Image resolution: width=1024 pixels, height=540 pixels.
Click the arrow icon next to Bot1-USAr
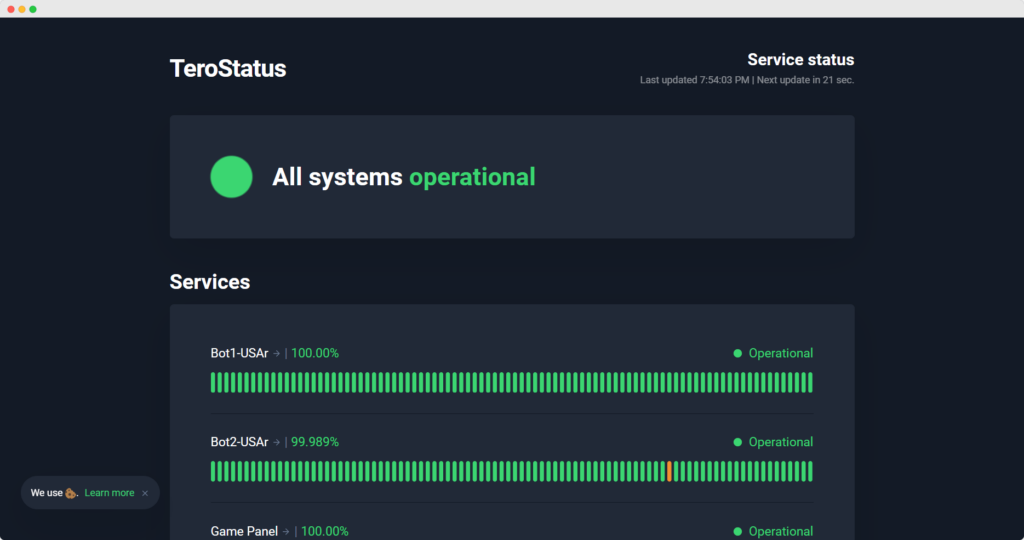click(x=277, y=353)
